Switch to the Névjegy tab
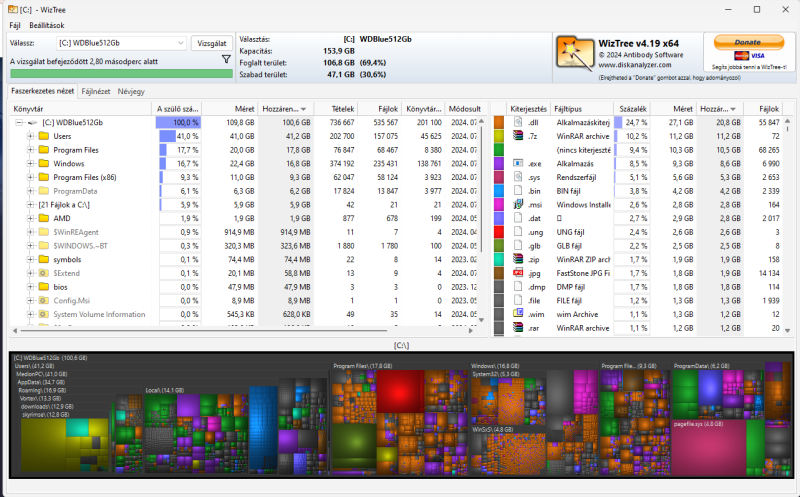800x497 pixels. pyautogui.click(x=131, y=91)
